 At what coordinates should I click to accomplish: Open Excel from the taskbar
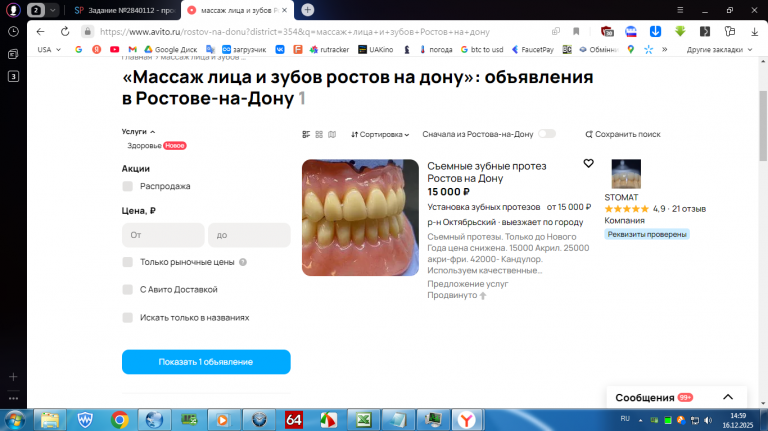coord(363,420)
